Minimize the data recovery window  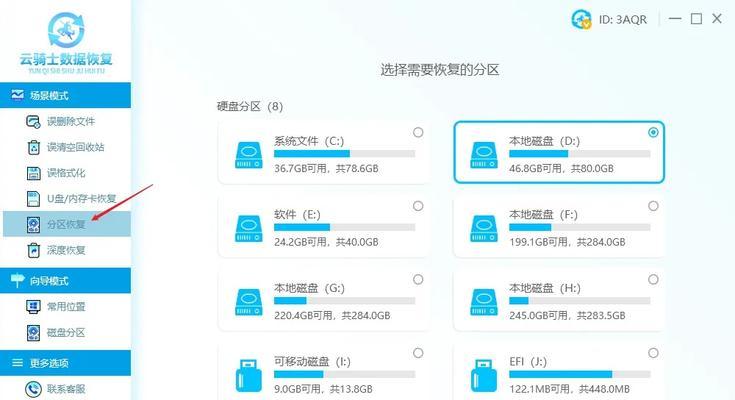point(675,19)
